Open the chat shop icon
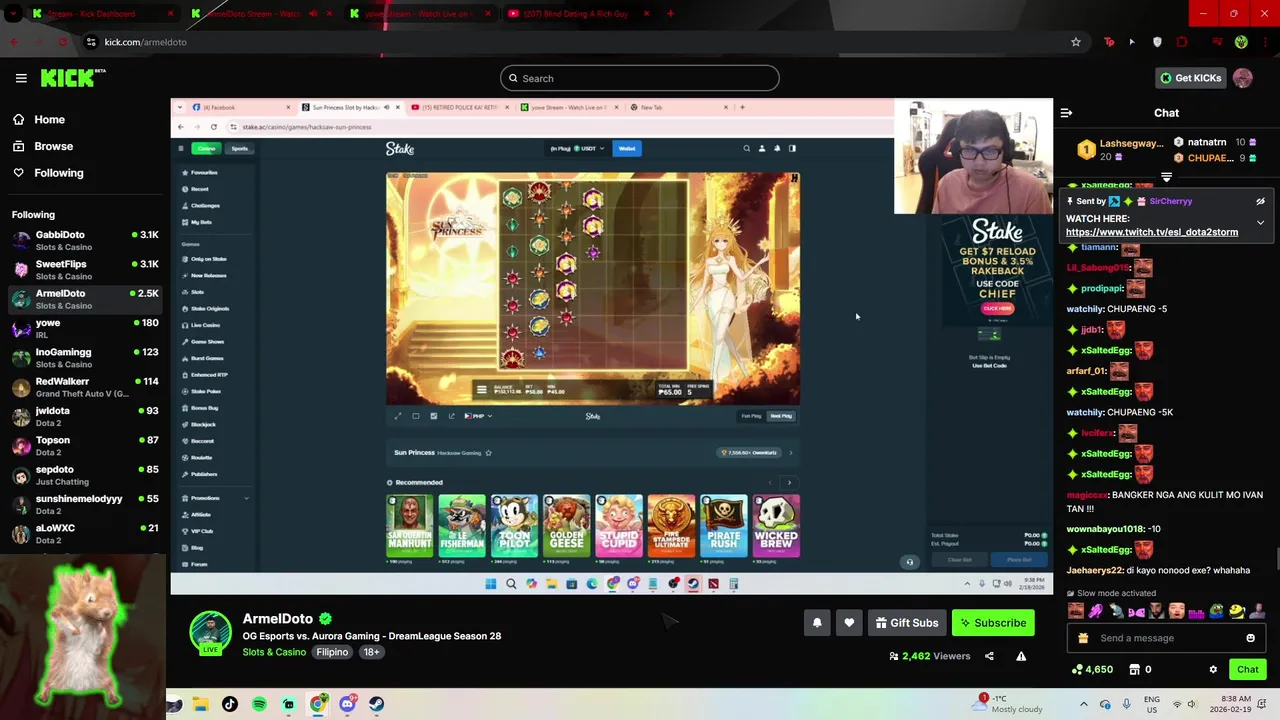Viewport: 1280px width, 720px height. click(1135, 669)
